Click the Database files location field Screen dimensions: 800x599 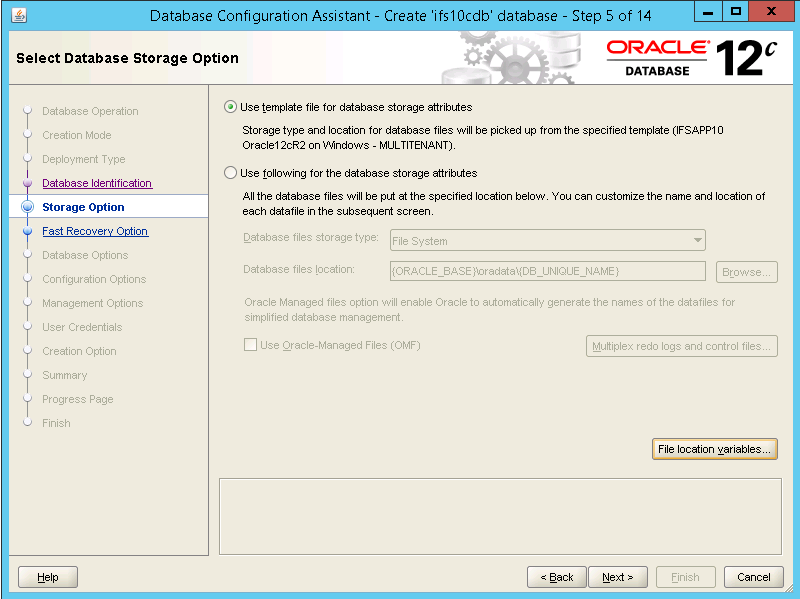click(547, 272)
